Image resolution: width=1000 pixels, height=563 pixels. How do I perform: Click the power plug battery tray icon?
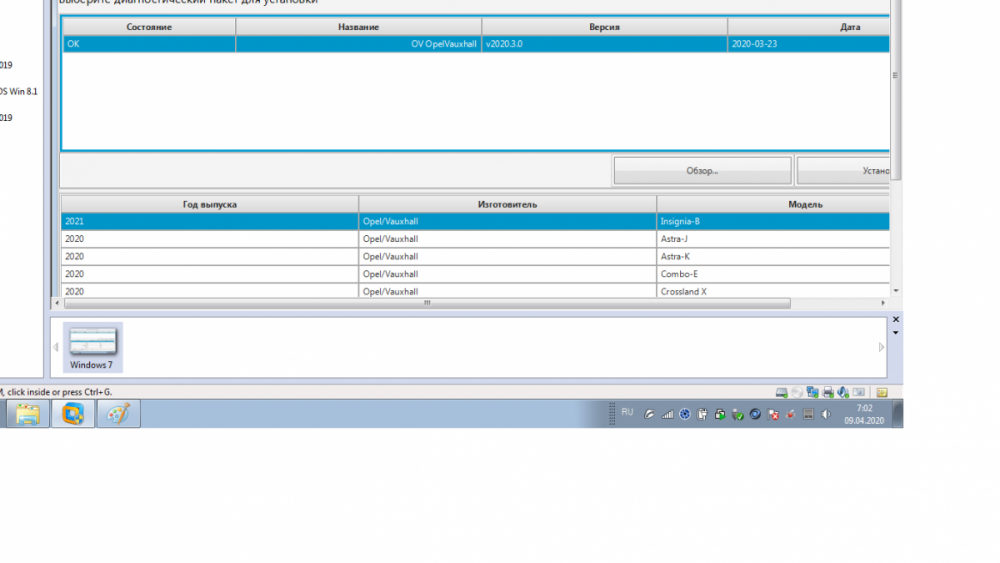tap(702, 414)
